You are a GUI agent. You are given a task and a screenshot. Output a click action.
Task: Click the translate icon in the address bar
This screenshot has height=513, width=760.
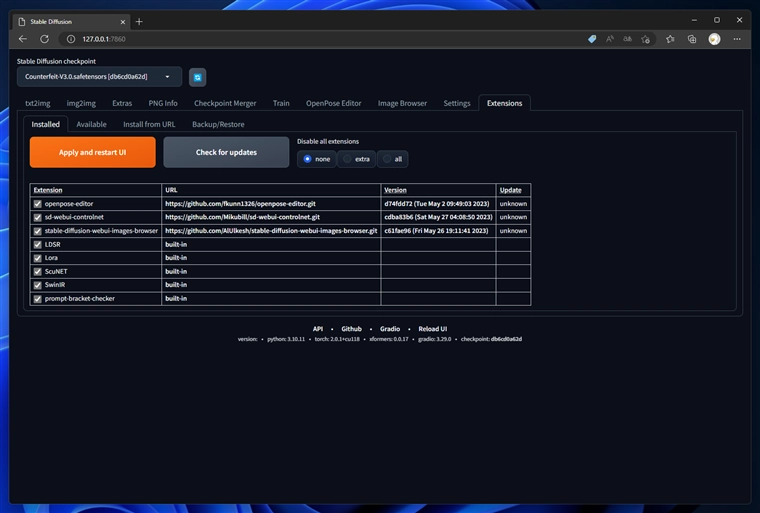(x=627, y=39)
